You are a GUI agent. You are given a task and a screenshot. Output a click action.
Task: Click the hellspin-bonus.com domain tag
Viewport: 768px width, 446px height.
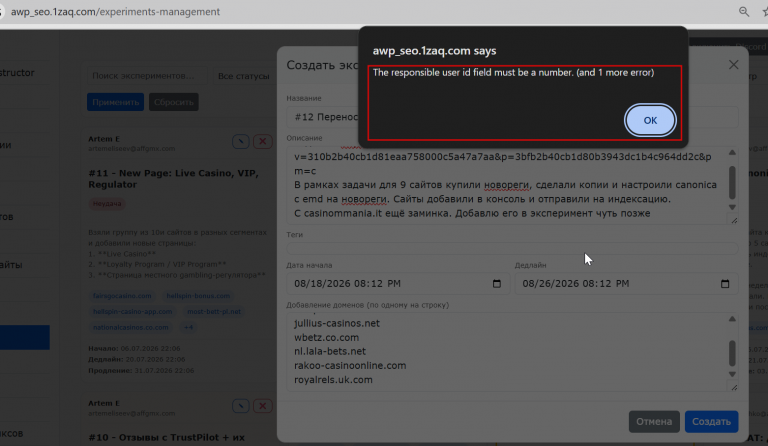(x=198, y=296)
